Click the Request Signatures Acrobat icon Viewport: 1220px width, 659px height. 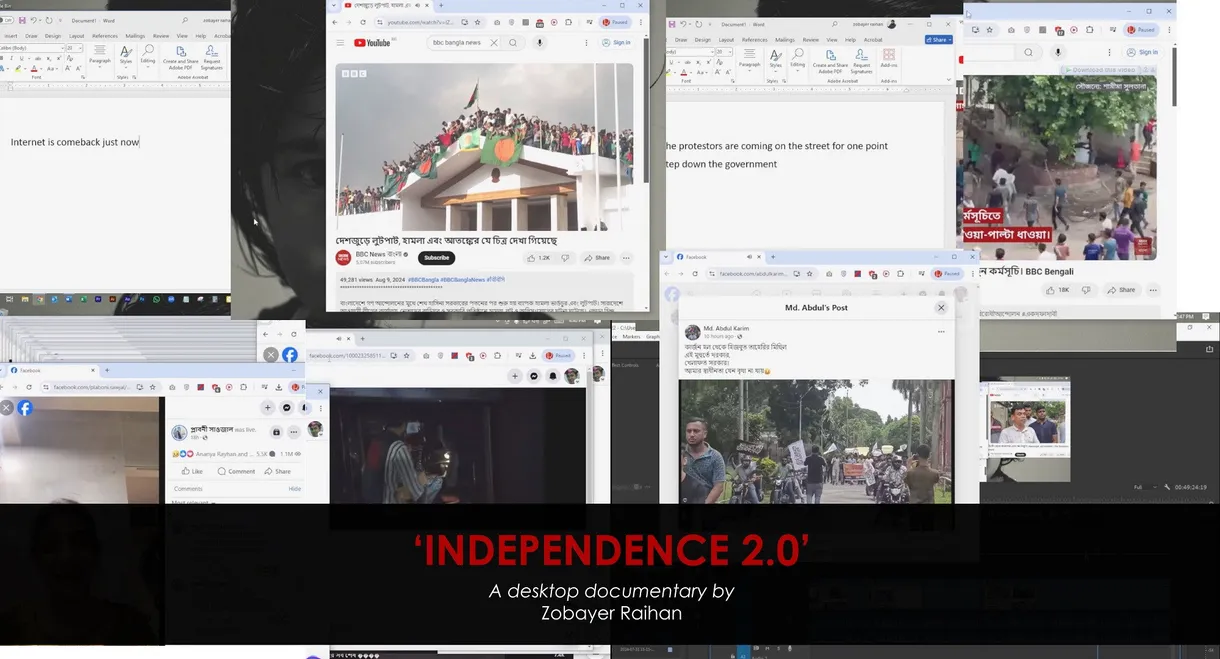pyautogui.click(x=213, y=58)
